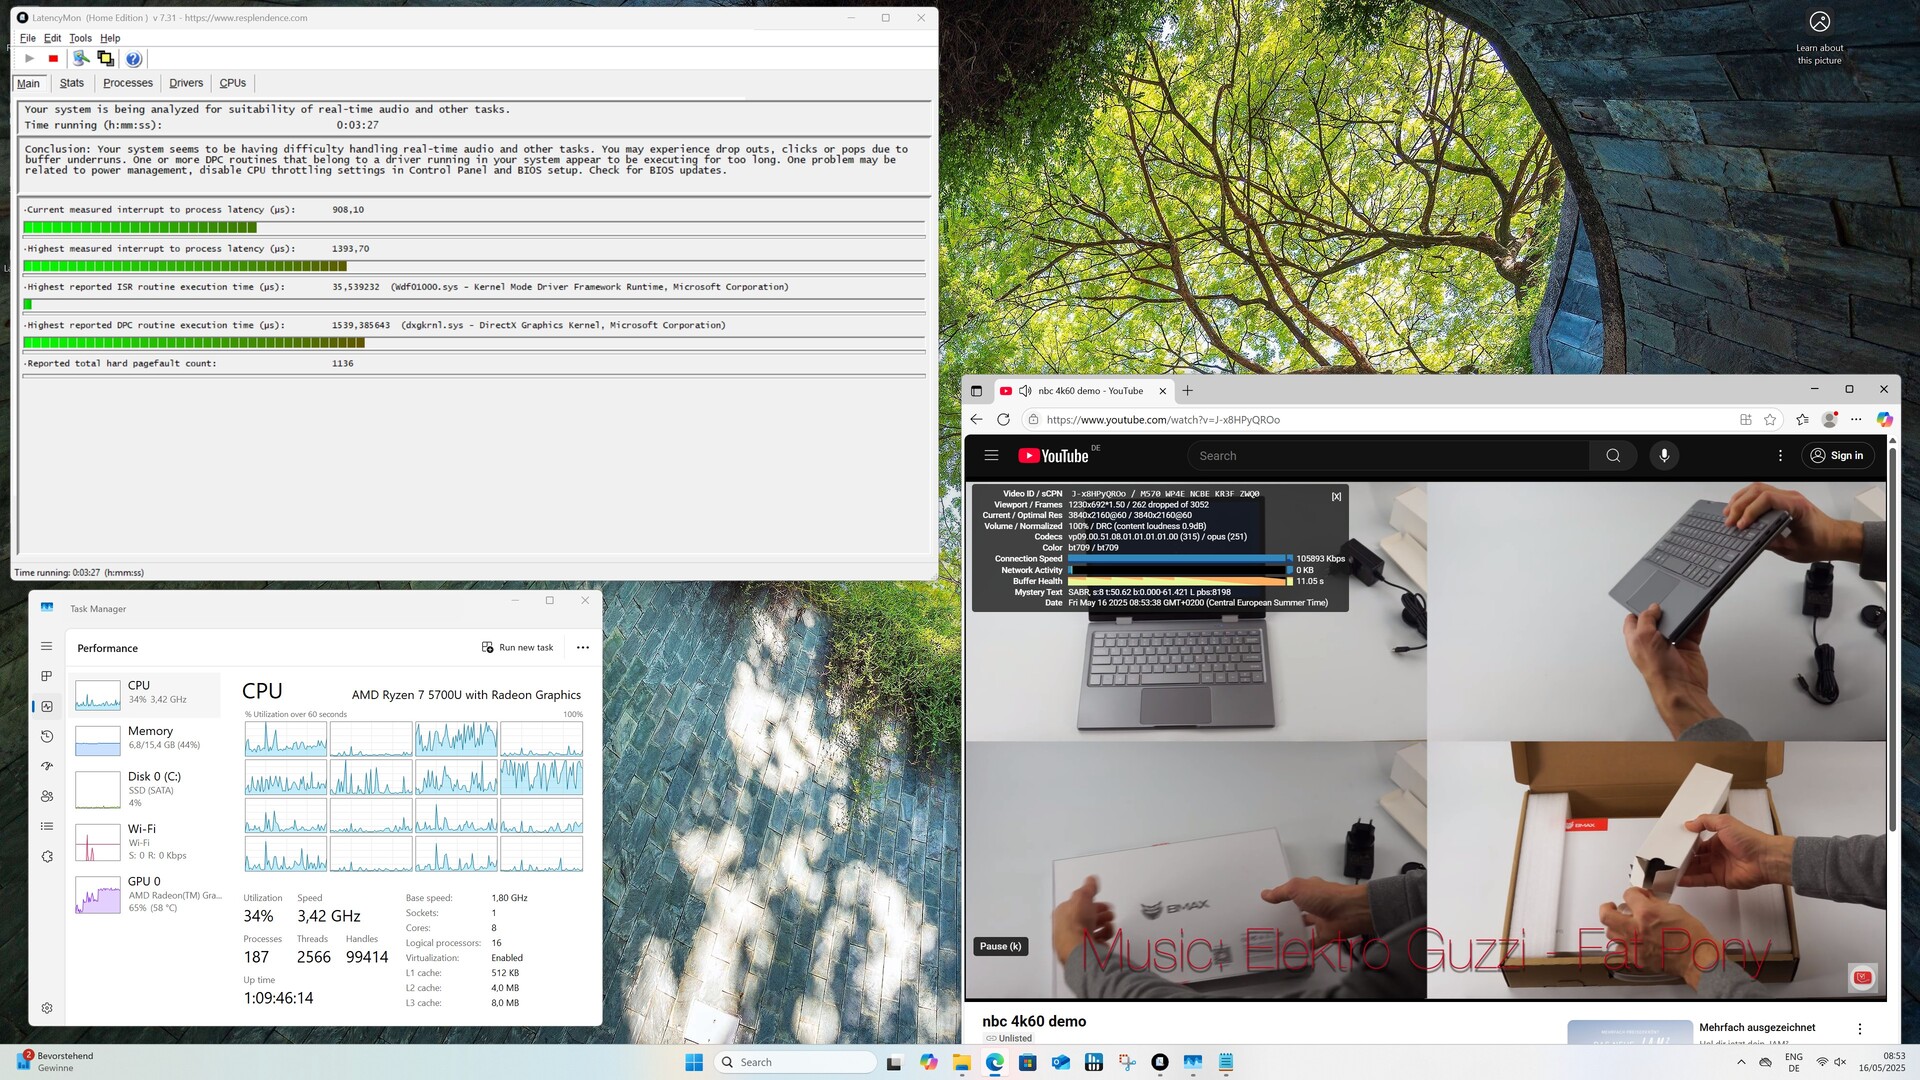Open Task Manager Users sidebar icon
Image resolution: width=1920 pixels, height=1080 pixels.
tap(47, 797)
